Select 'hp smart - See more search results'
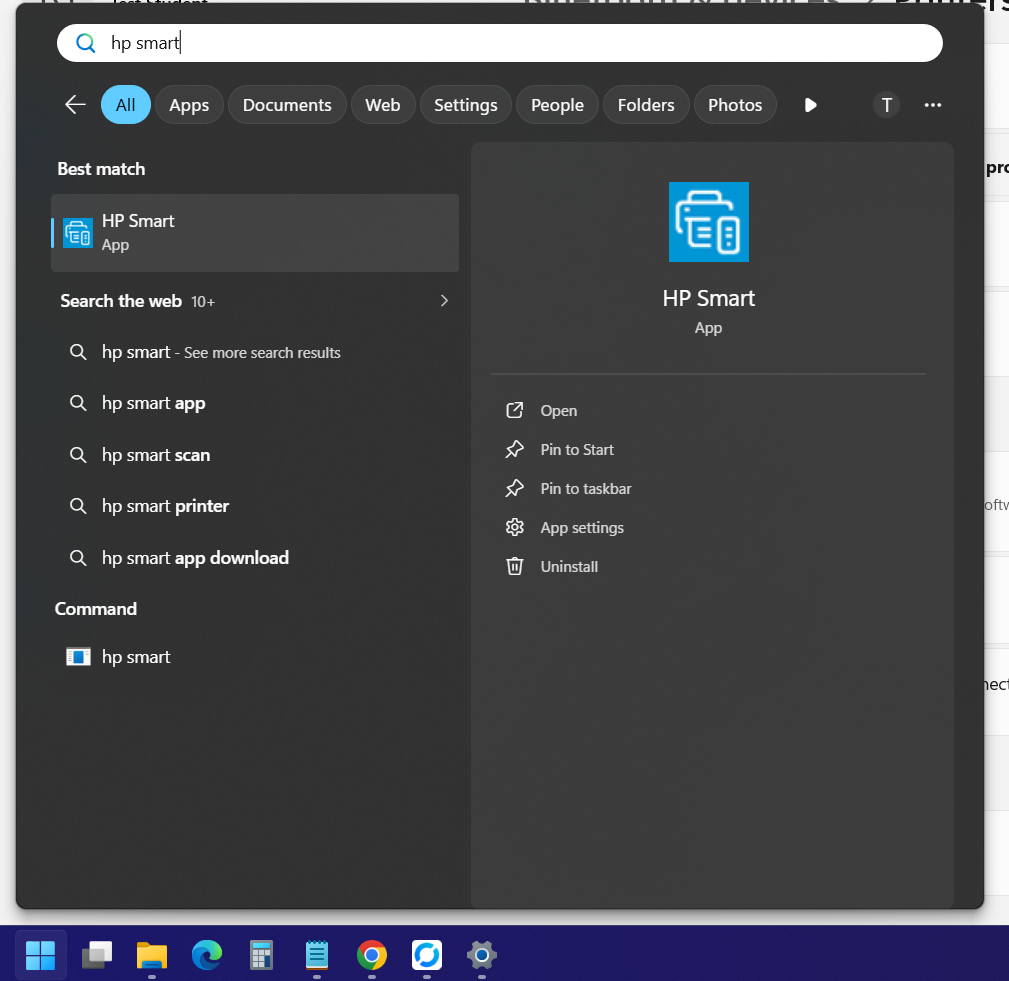1009x981 pixels. point(255,352)
